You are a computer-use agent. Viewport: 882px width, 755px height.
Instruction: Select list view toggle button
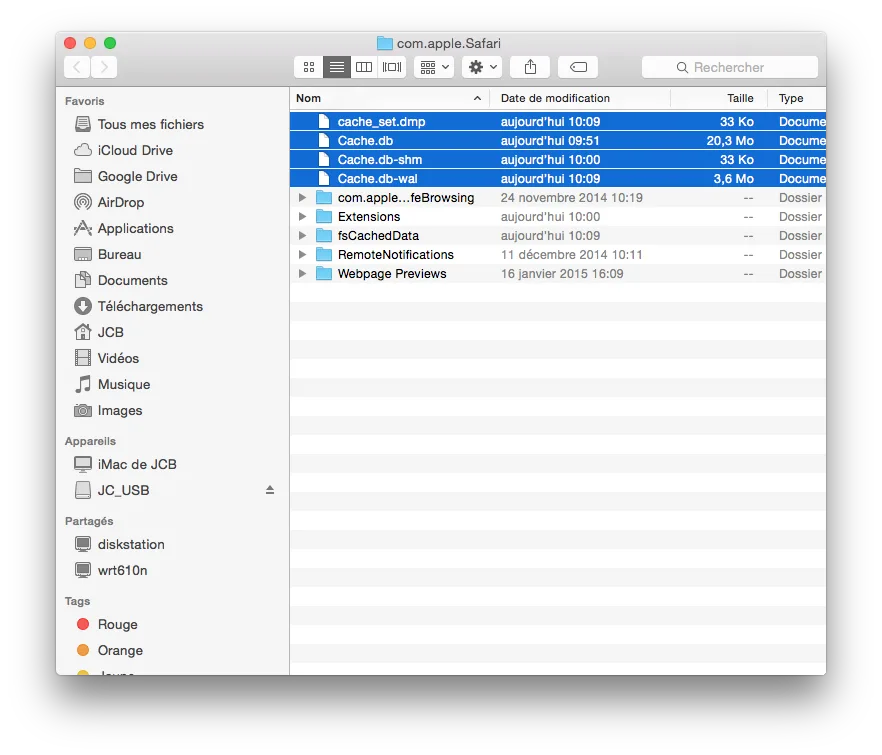point(337,67)
